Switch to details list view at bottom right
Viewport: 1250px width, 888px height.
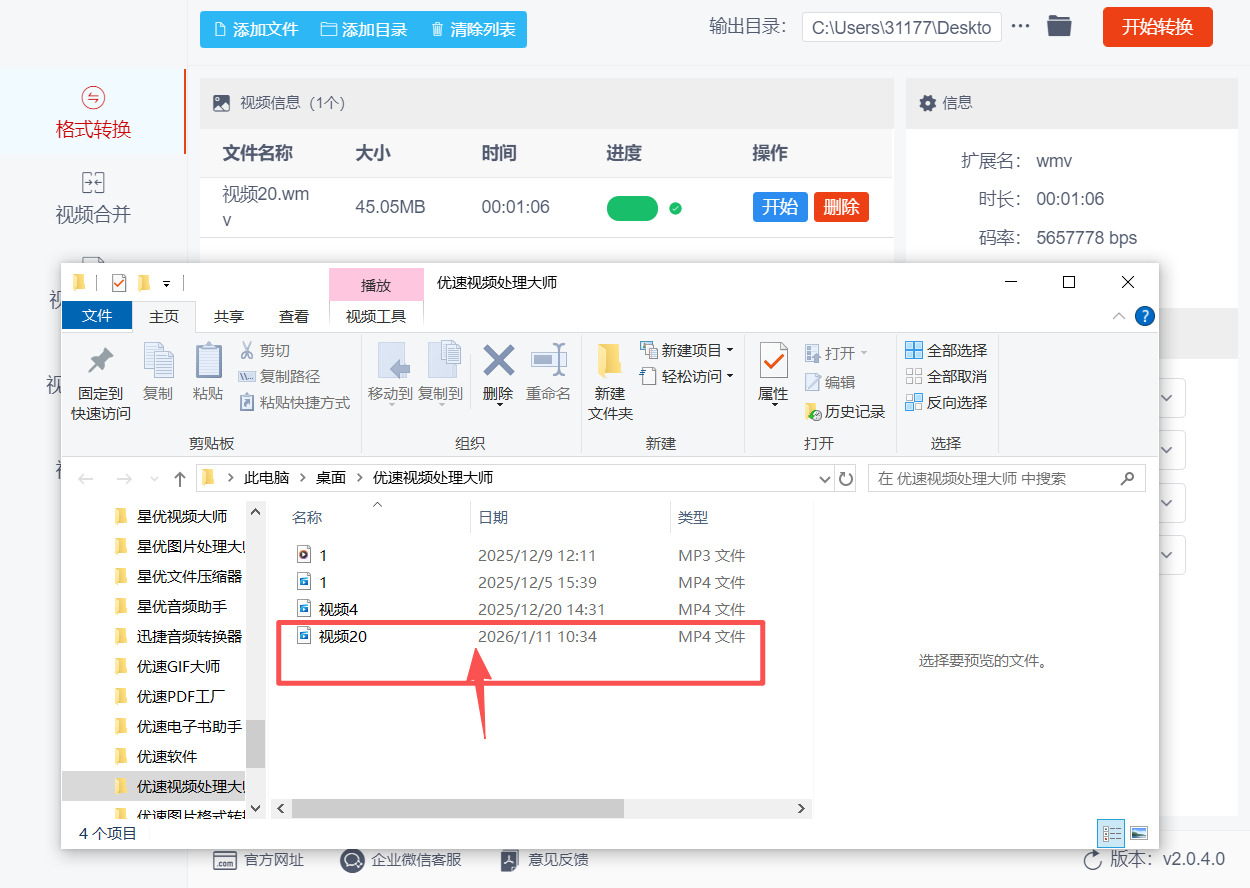(1110, 833)
